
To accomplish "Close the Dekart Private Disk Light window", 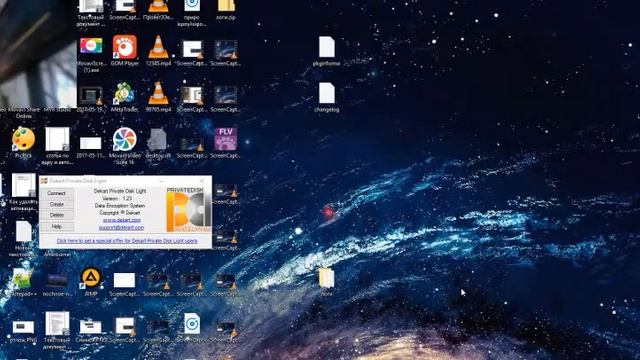I will tap(202, 181).
